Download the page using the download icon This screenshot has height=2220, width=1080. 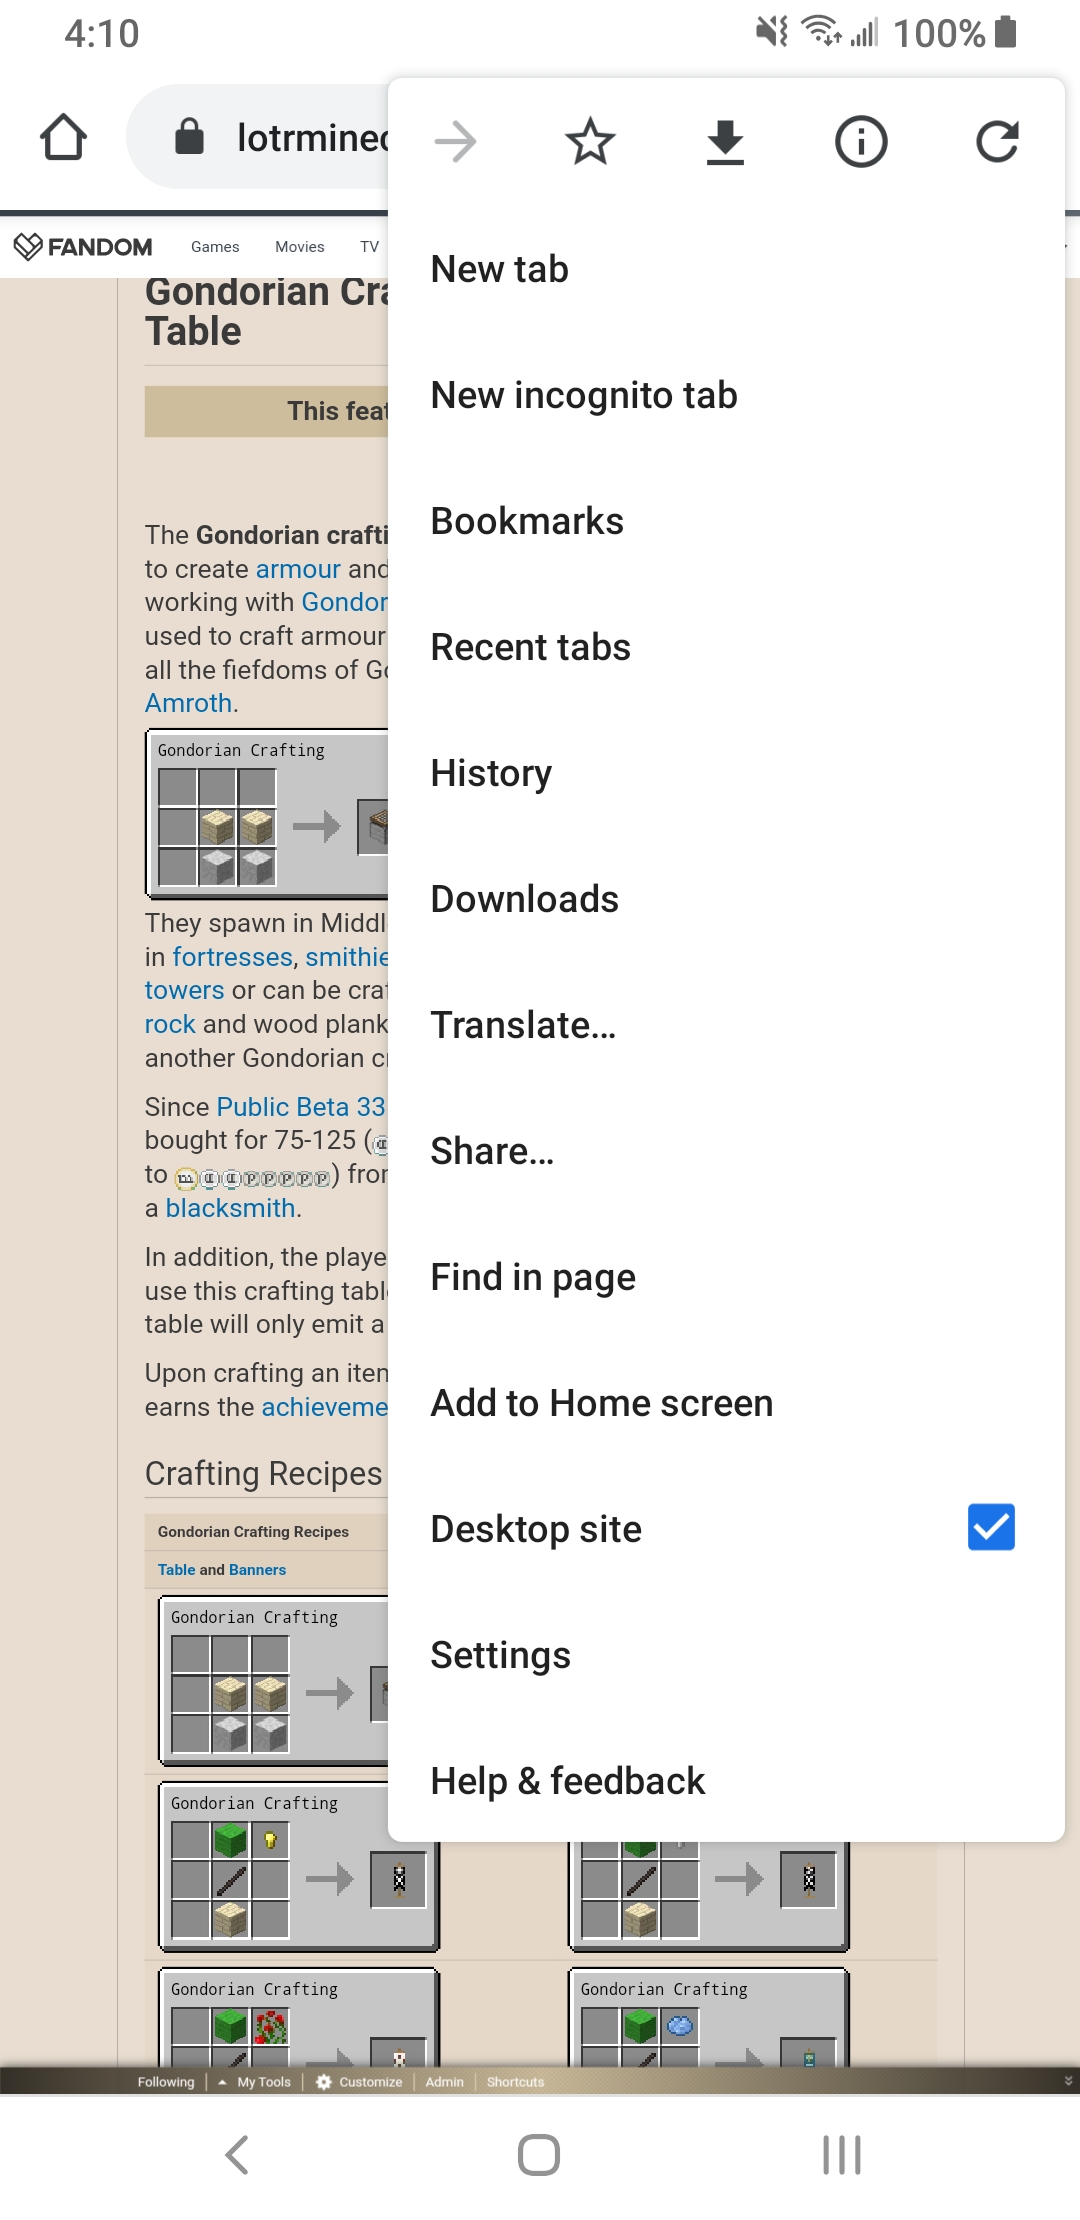pos(725,141)
